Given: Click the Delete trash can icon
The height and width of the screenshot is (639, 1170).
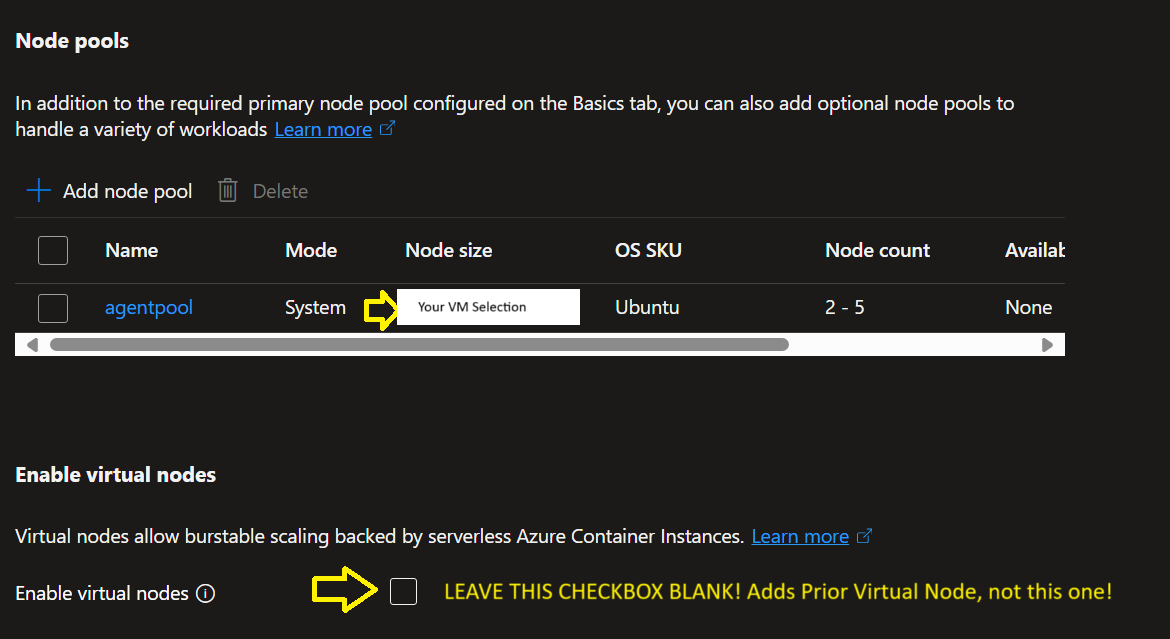Looking at the screenshot, I should click(228, 191).
